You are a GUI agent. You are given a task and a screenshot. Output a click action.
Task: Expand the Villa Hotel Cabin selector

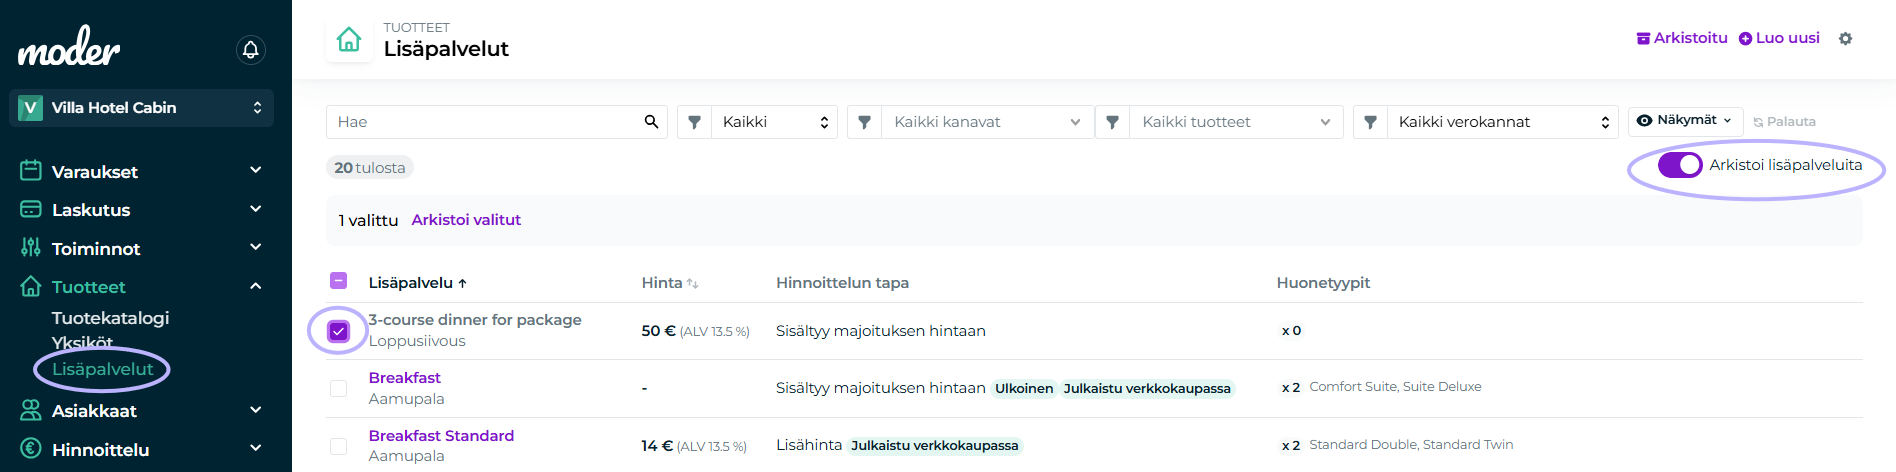click(x=141, y=108)
